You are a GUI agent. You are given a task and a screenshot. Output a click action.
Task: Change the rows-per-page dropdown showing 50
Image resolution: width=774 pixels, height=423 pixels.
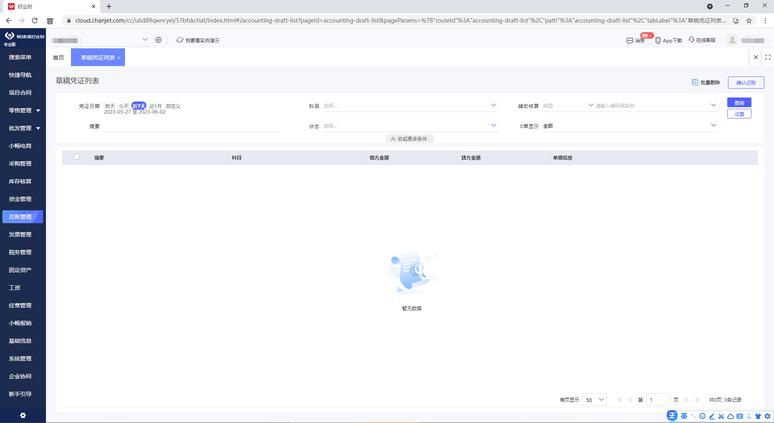pyautogui.click(x=594, y=399)
